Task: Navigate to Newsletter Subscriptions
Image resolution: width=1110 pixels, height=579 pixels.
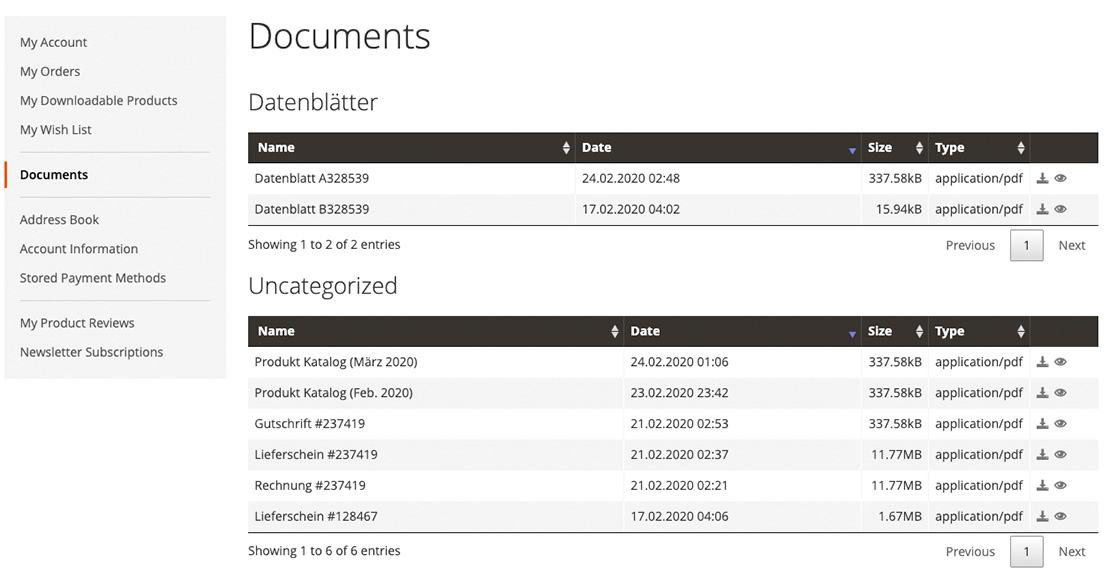Action: (x=91, y=352)
